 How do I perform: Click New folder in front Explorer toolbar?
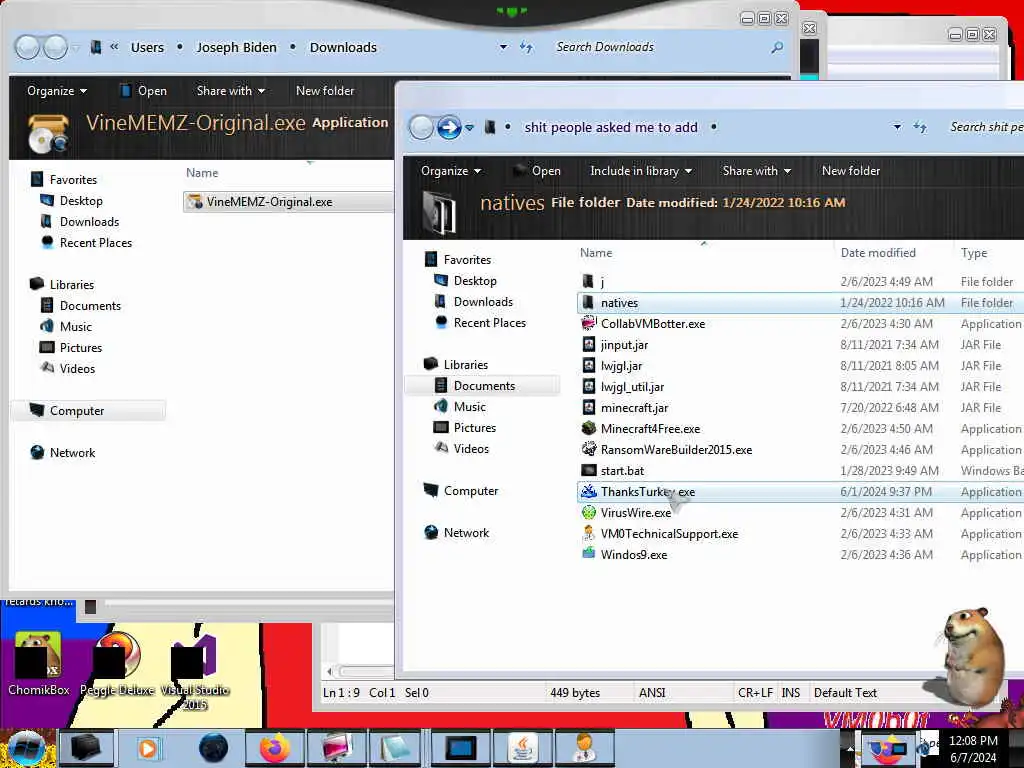850,170
